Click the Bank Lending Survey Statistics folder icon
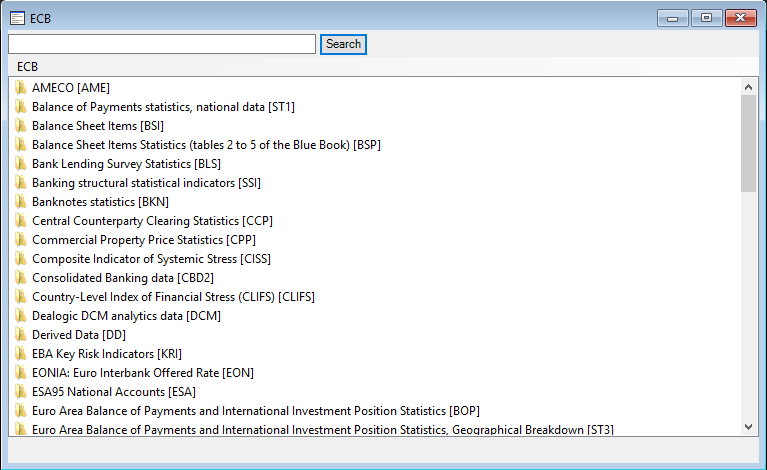The height and width of the screenshot is (470, 767). pos(21,164)
